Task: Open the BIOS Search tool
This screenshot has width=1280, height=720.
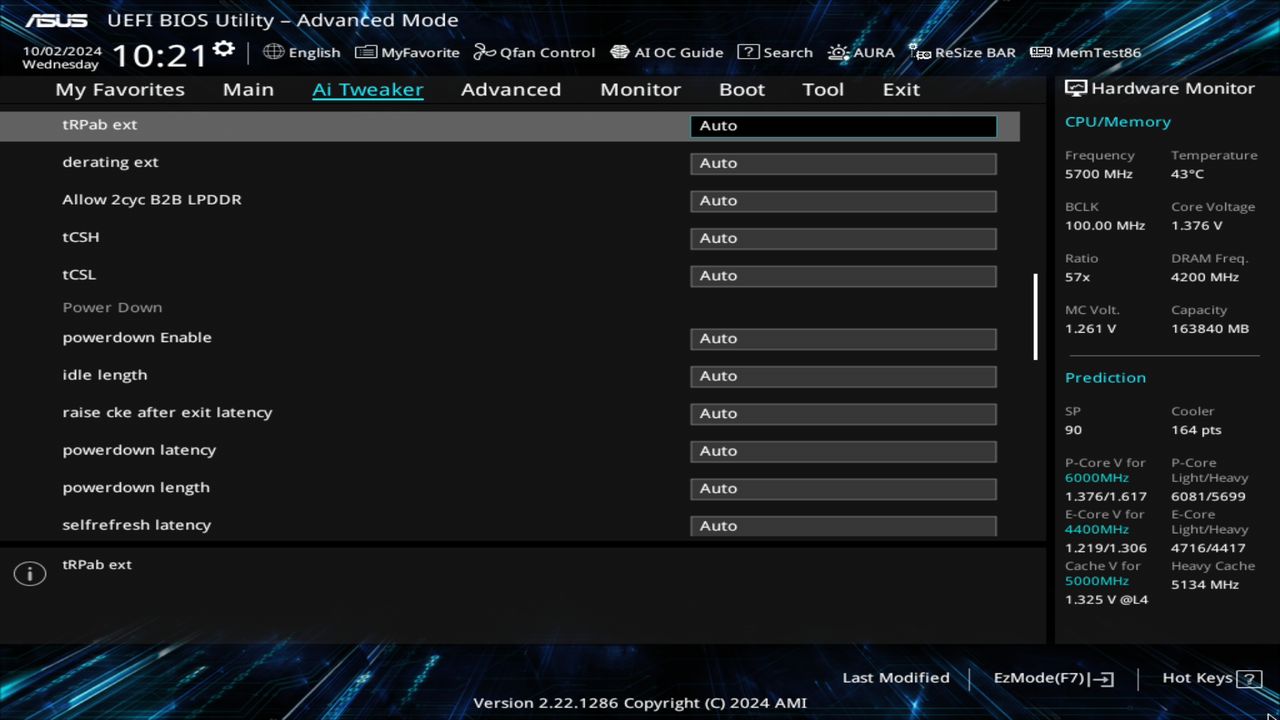Action: click(x=776, y=52)
